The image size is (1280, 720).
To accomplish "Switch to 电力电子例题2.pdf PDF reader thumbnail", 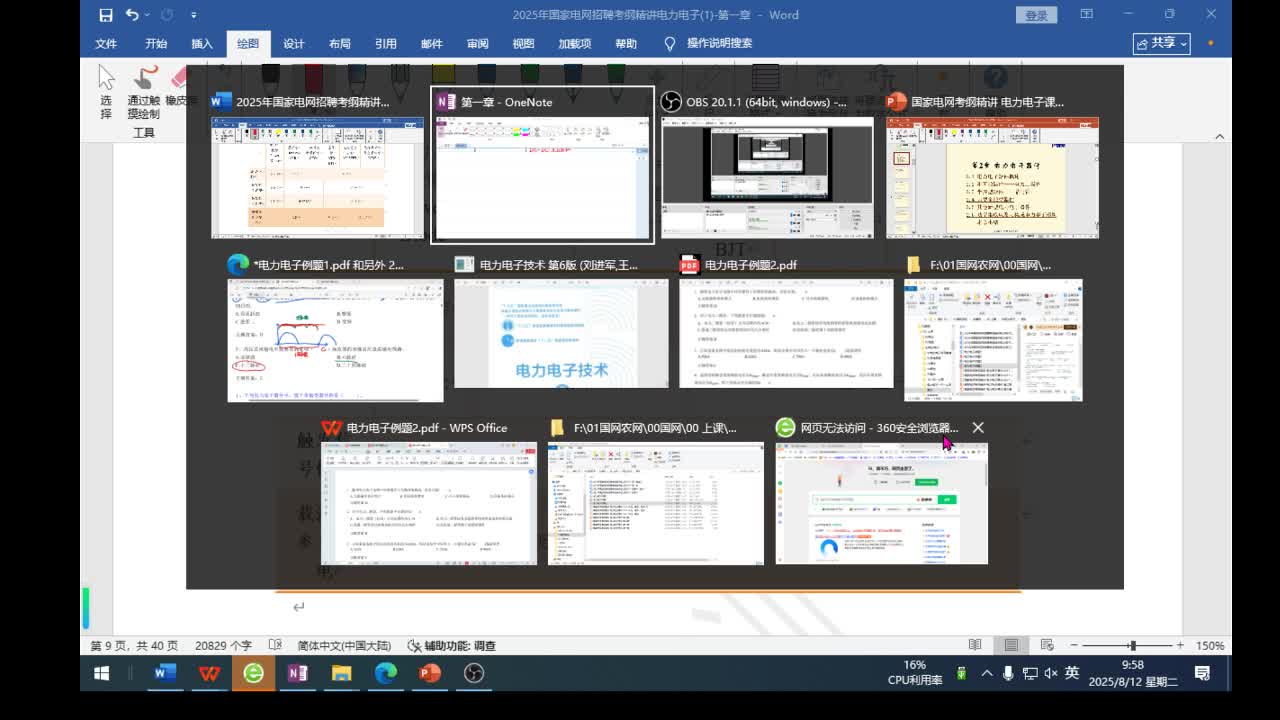I will click(786, 333).
